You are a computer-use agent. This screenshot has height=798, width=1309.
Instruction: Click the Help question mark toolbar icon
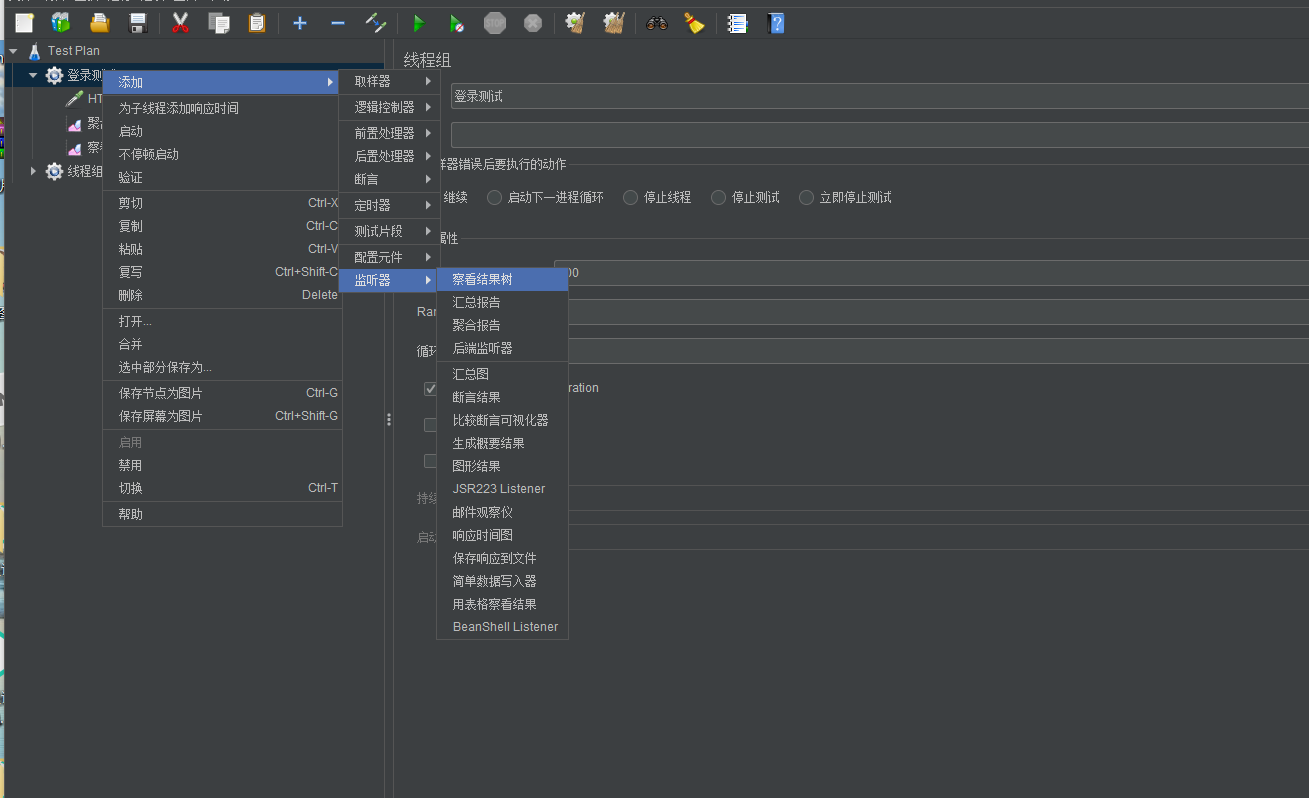tap(775, 22)
